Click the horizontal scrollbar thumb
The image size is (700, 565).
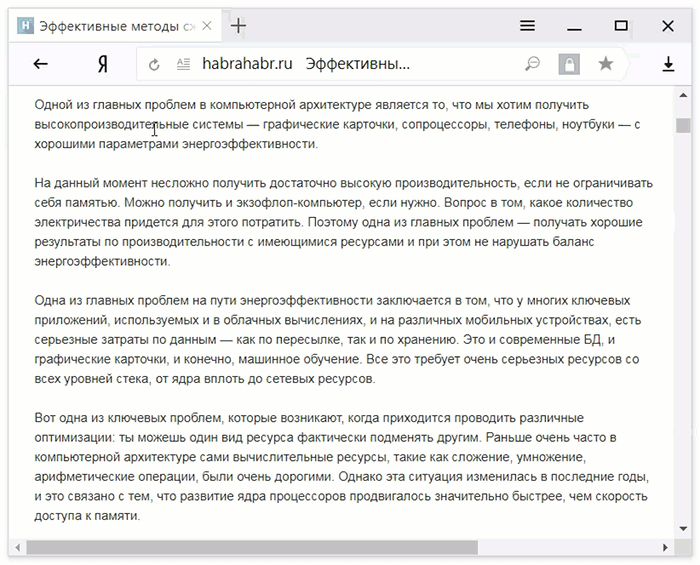(x=252, y=547)
